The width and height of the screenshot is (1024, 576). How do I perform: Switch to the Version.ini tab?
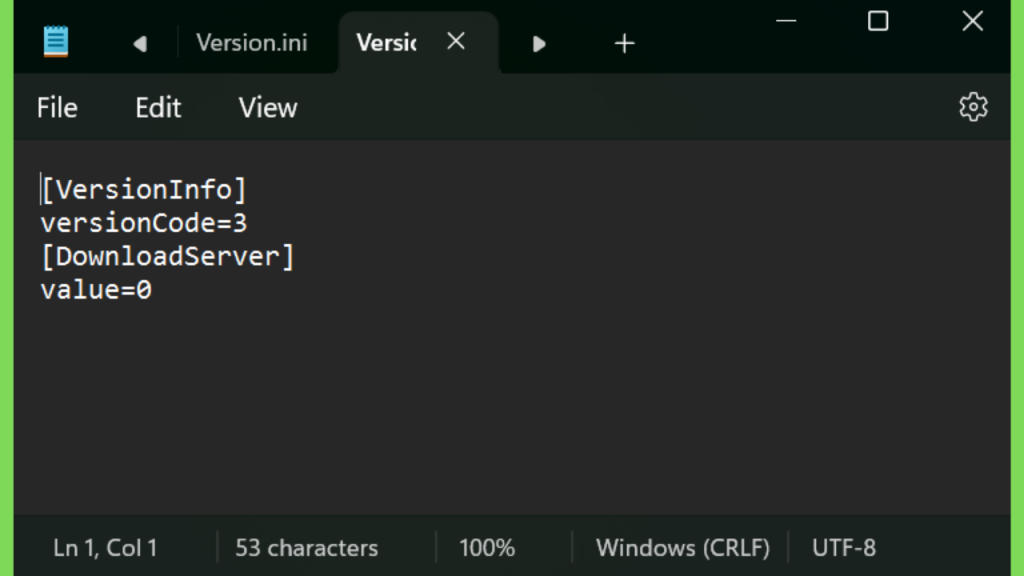point(251,43)
